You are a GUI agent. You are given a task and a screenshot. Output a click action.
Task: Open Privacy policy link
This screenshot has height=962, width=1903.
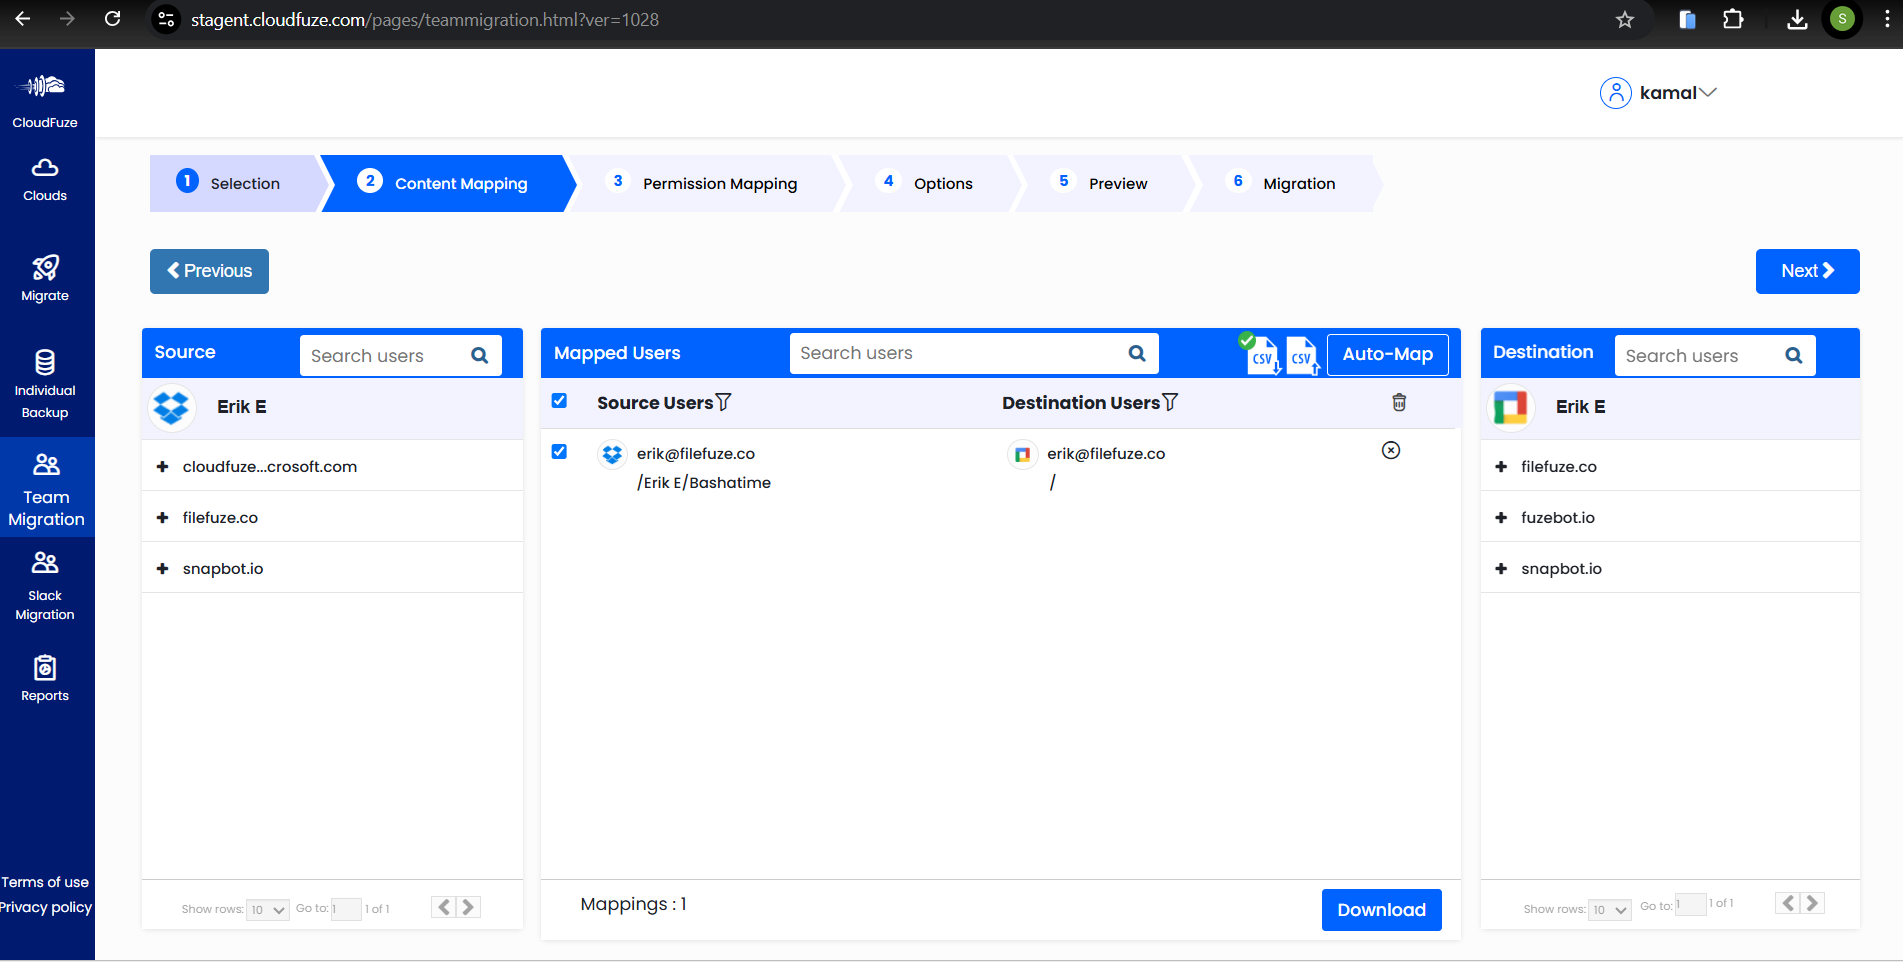point(45,907)
